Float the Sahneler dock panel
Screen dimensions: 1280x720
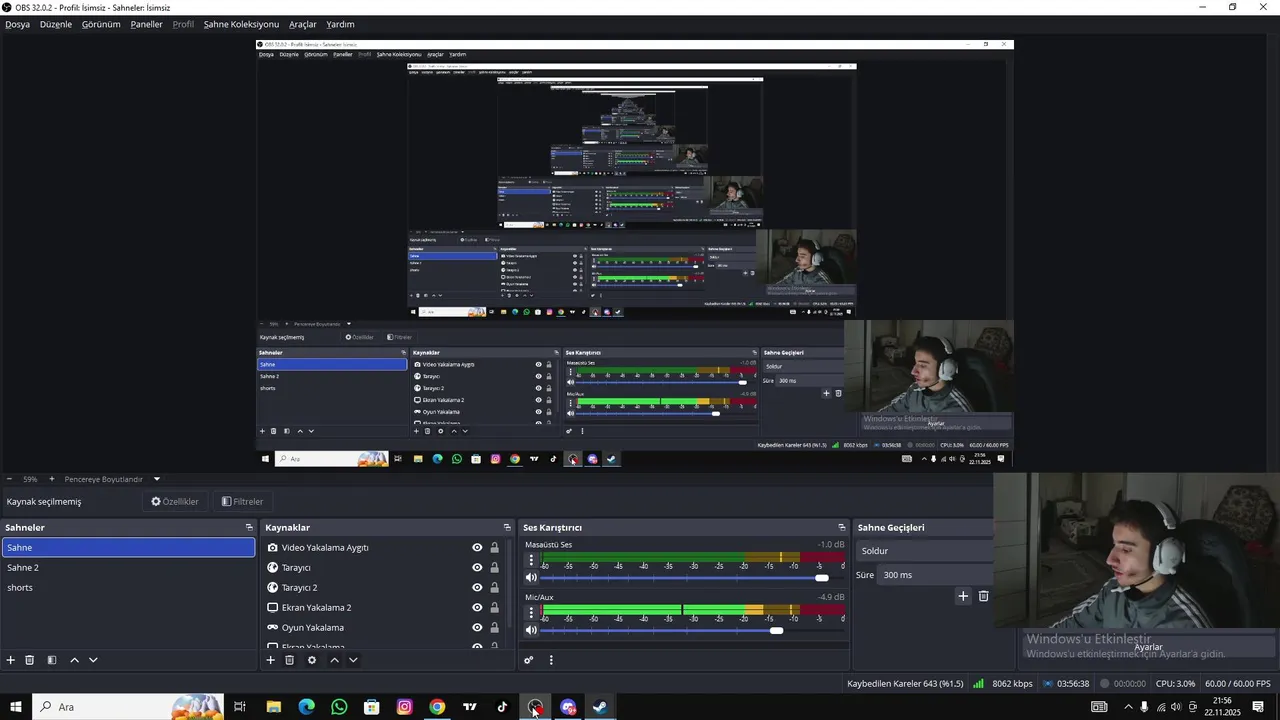[x=249, y=527]
